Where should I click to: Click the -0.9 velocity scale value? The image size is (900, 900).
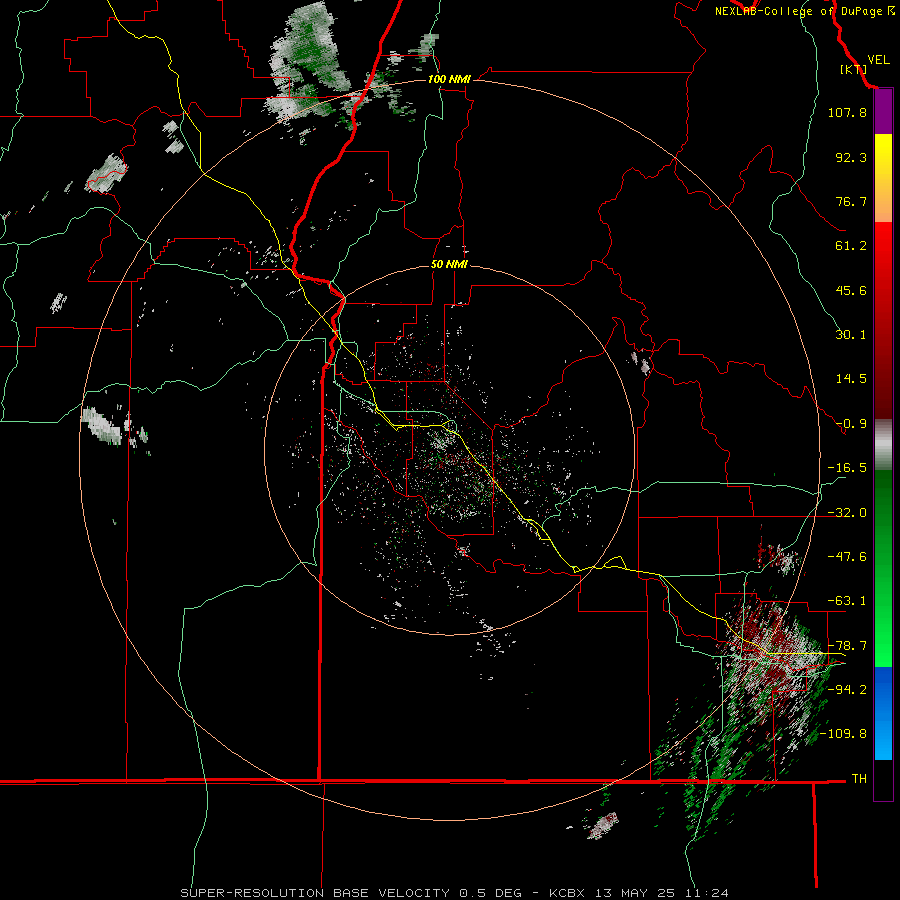[x=851, y=424]
